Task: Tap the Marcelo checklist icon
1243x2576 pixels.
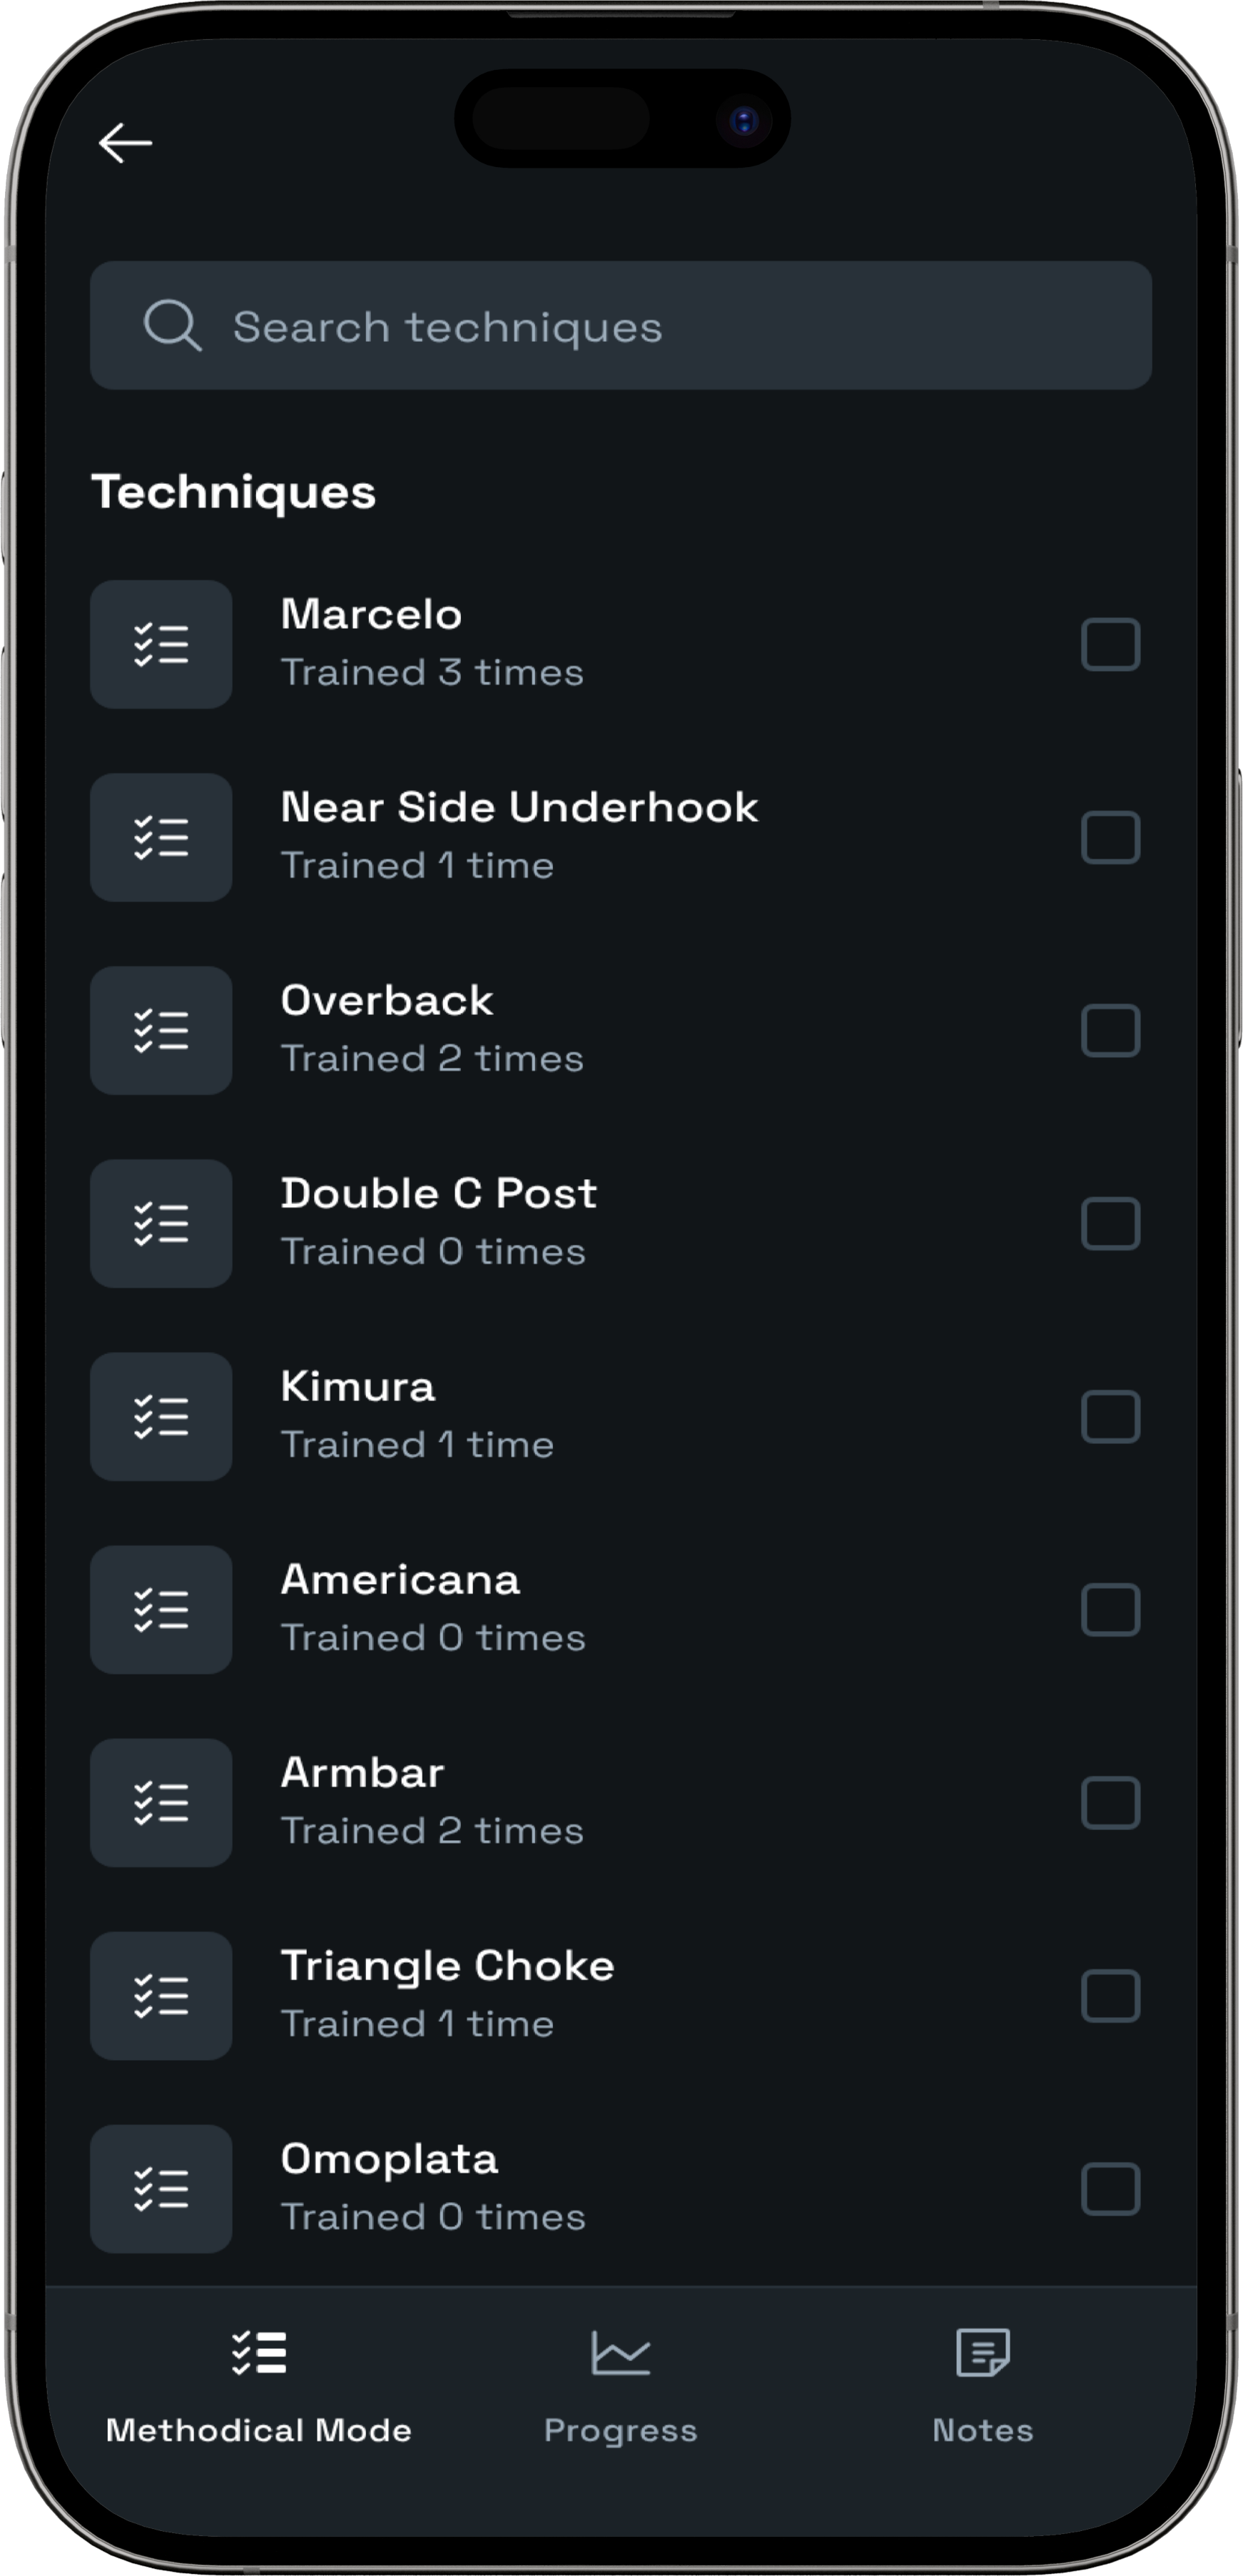Action: [161, 645]
